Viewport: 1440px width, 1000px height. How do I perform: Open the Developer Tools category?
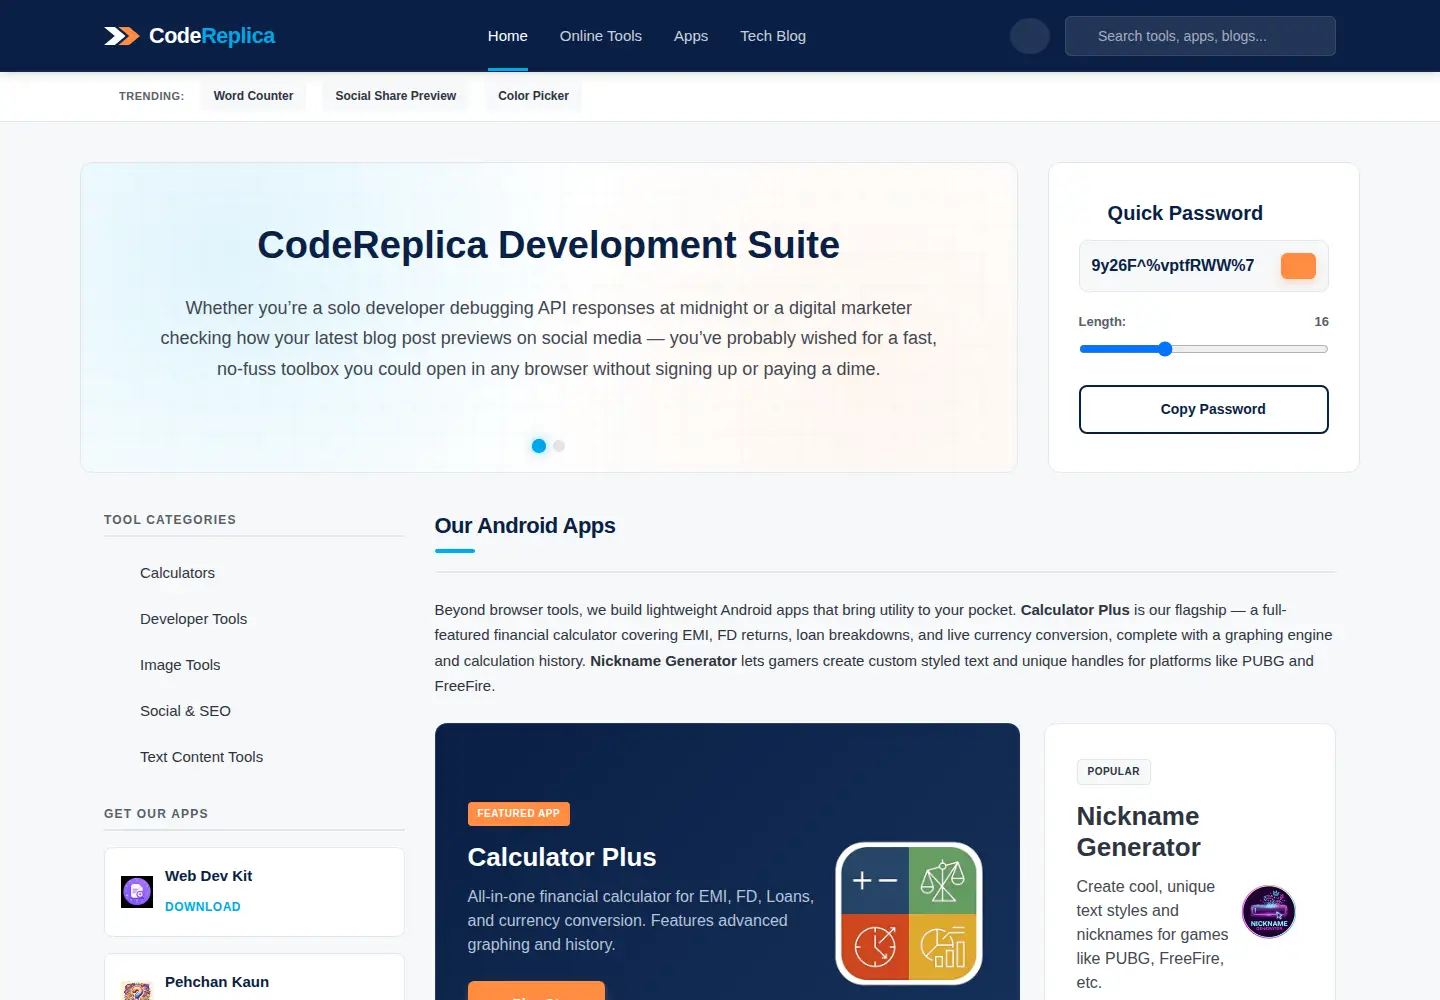tap(194, 619)
